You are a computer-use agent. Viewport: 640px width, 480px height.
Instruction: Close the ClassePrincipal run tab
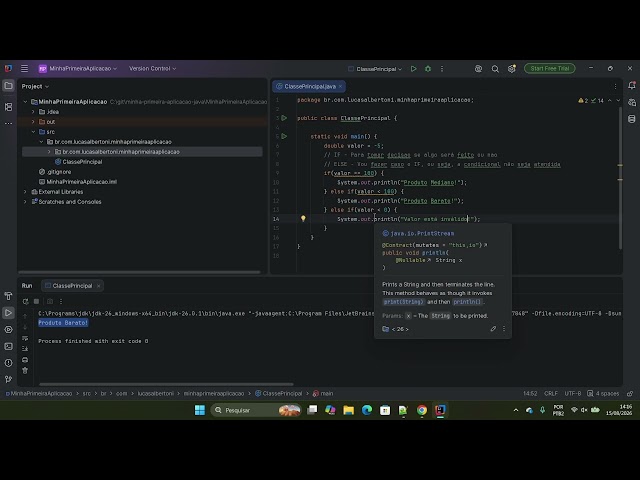click(x=98, y=286)
